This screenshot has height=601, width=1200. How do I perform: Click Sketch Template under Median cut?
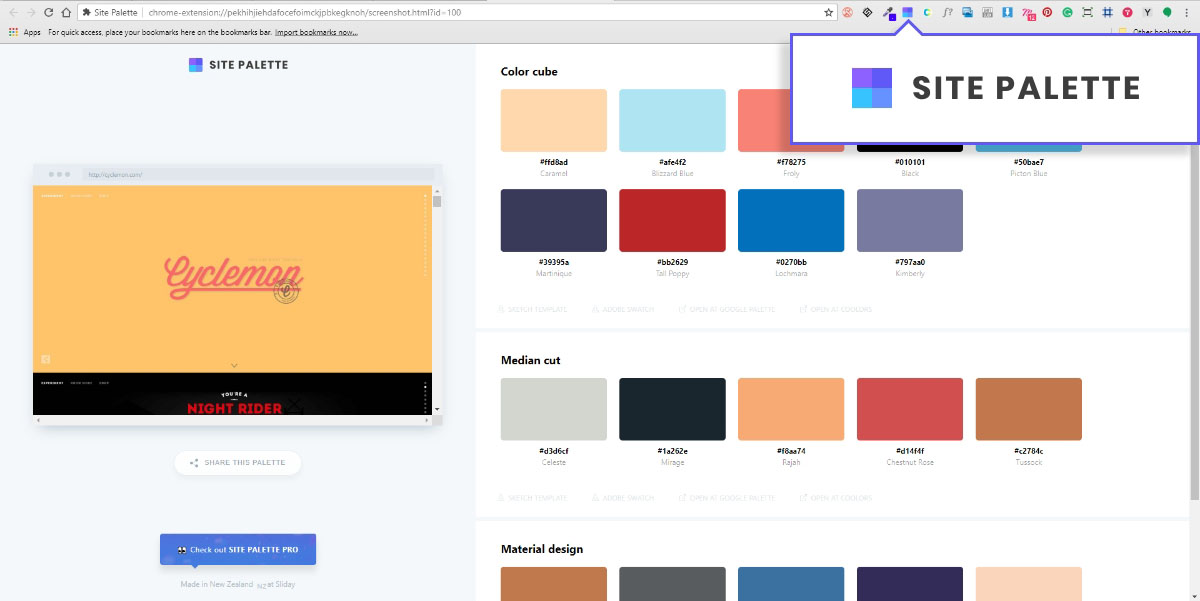[x=533, y=498]
